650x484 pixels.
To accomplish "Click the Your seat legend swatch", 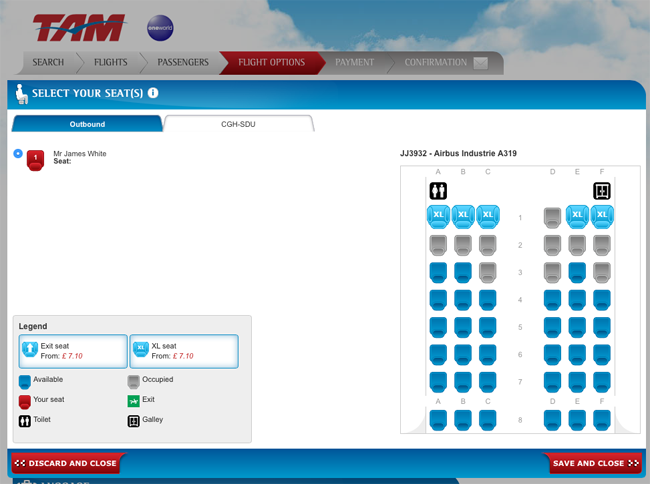I will point(25,401).
